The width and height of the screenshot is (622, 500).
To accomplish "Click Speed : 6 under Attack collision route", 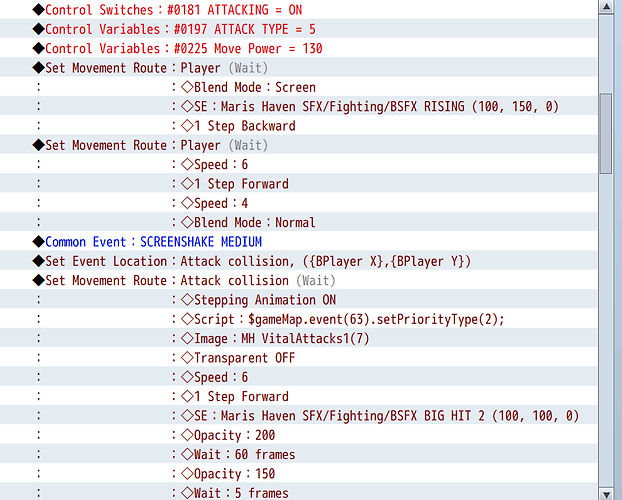I will tap(298, 377).
